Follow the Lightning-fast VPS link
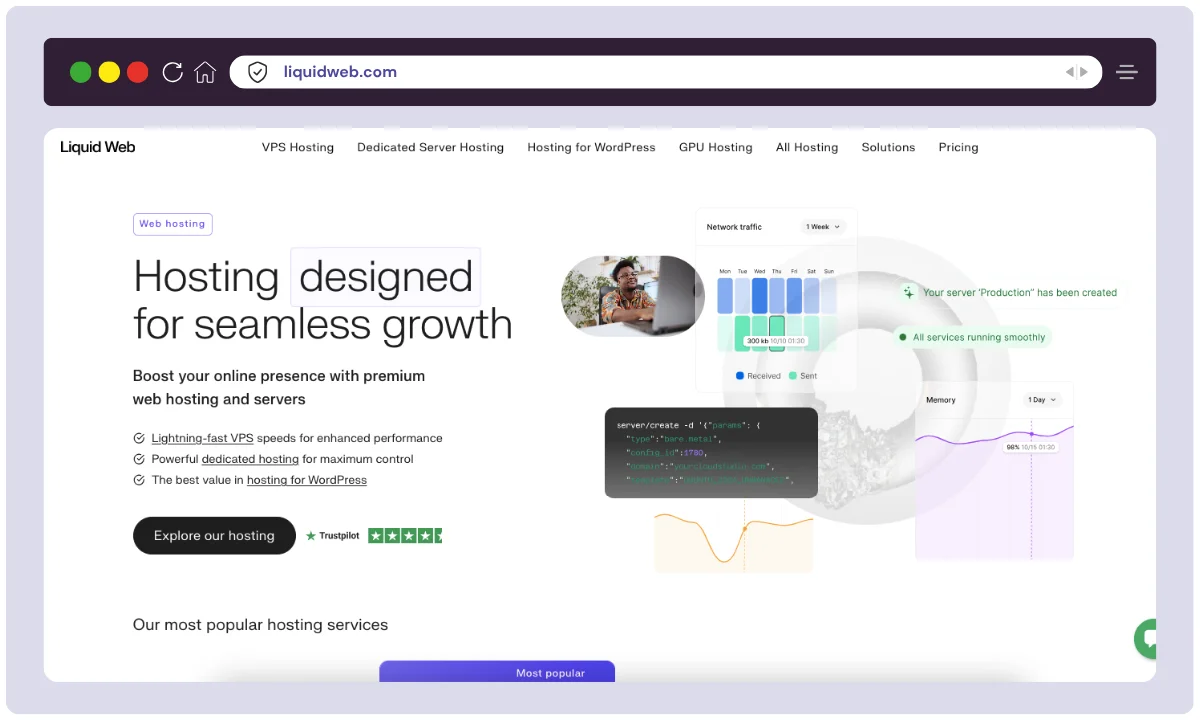 (203, 438)
